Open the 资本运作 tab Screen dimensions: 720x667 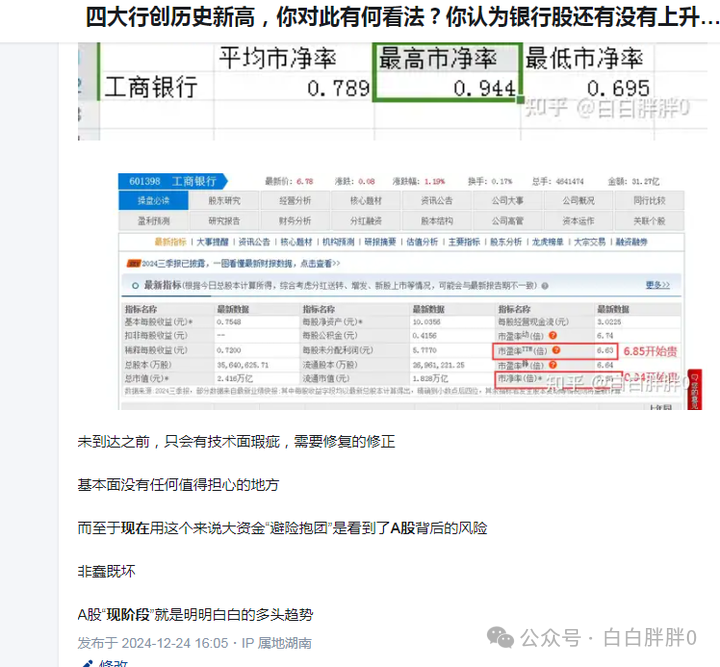click(x=578, y=221)
